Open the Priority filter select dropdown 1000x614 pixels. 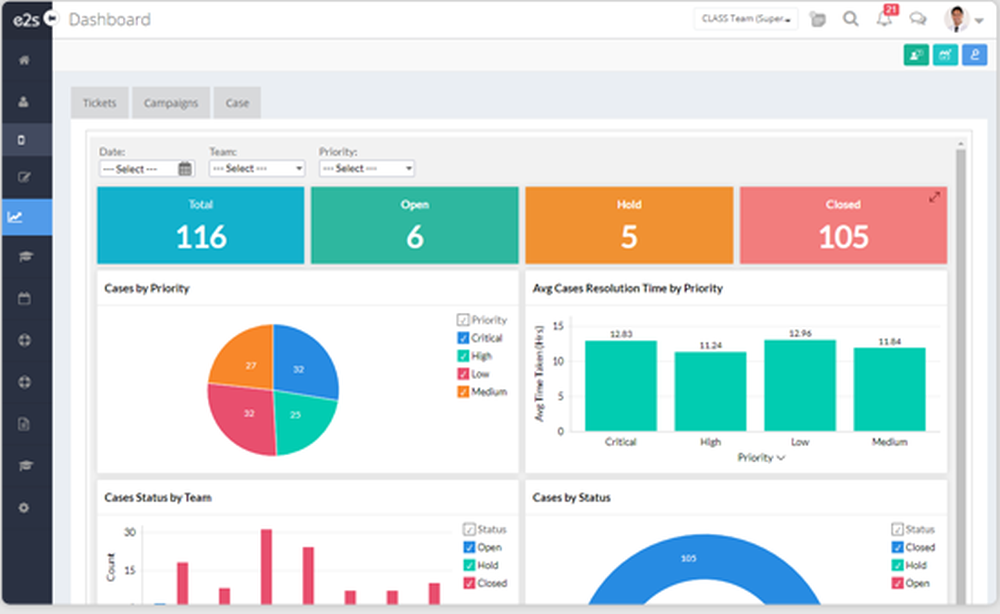367,168
